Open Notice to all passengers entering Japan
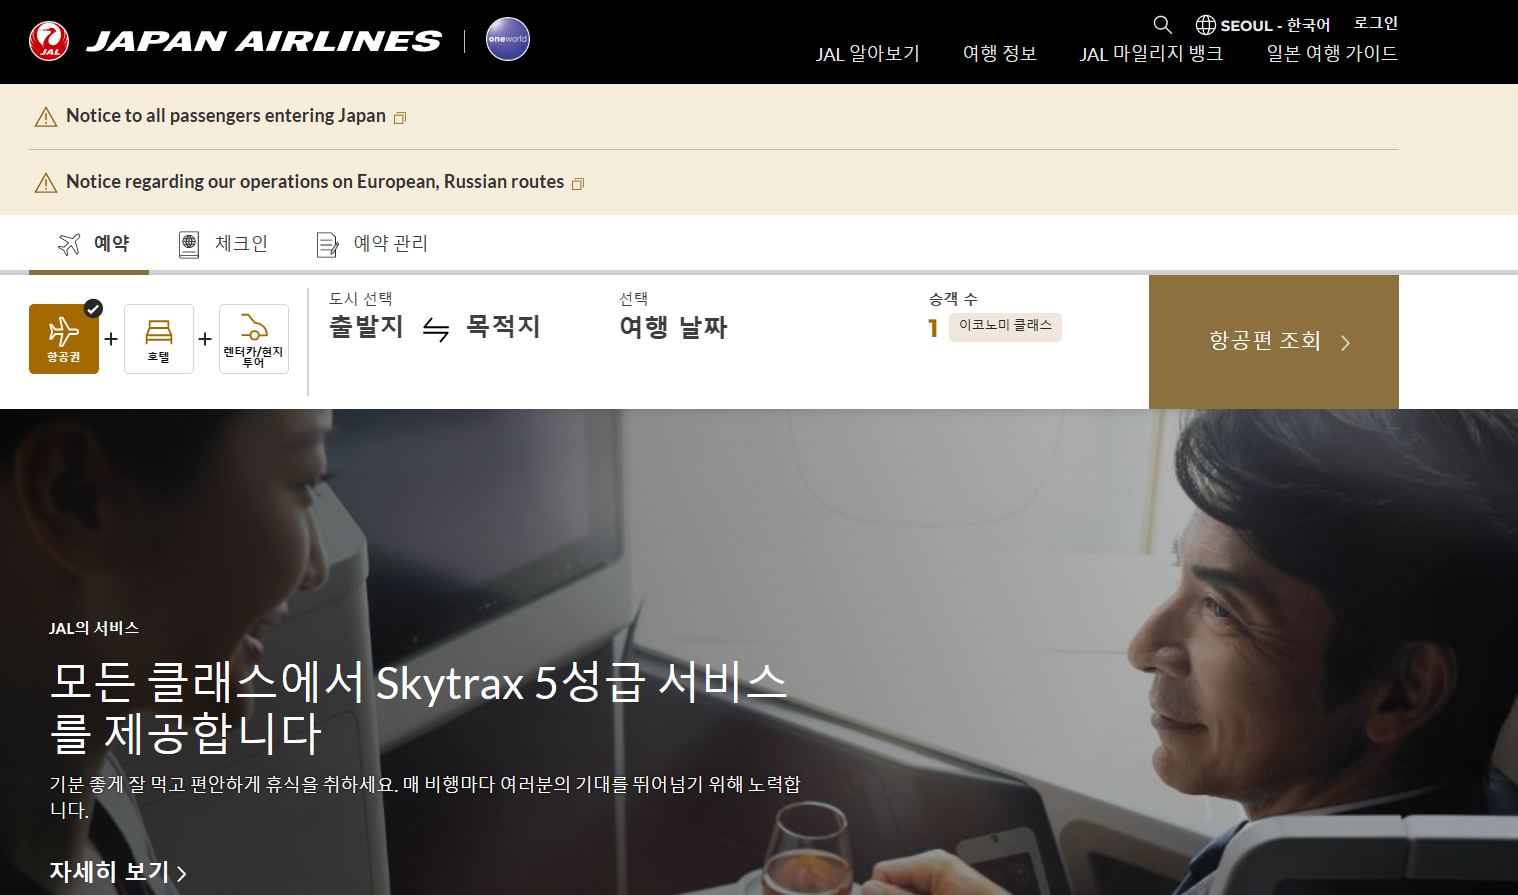Viewport: 1518px width, 895px height. 226,116
